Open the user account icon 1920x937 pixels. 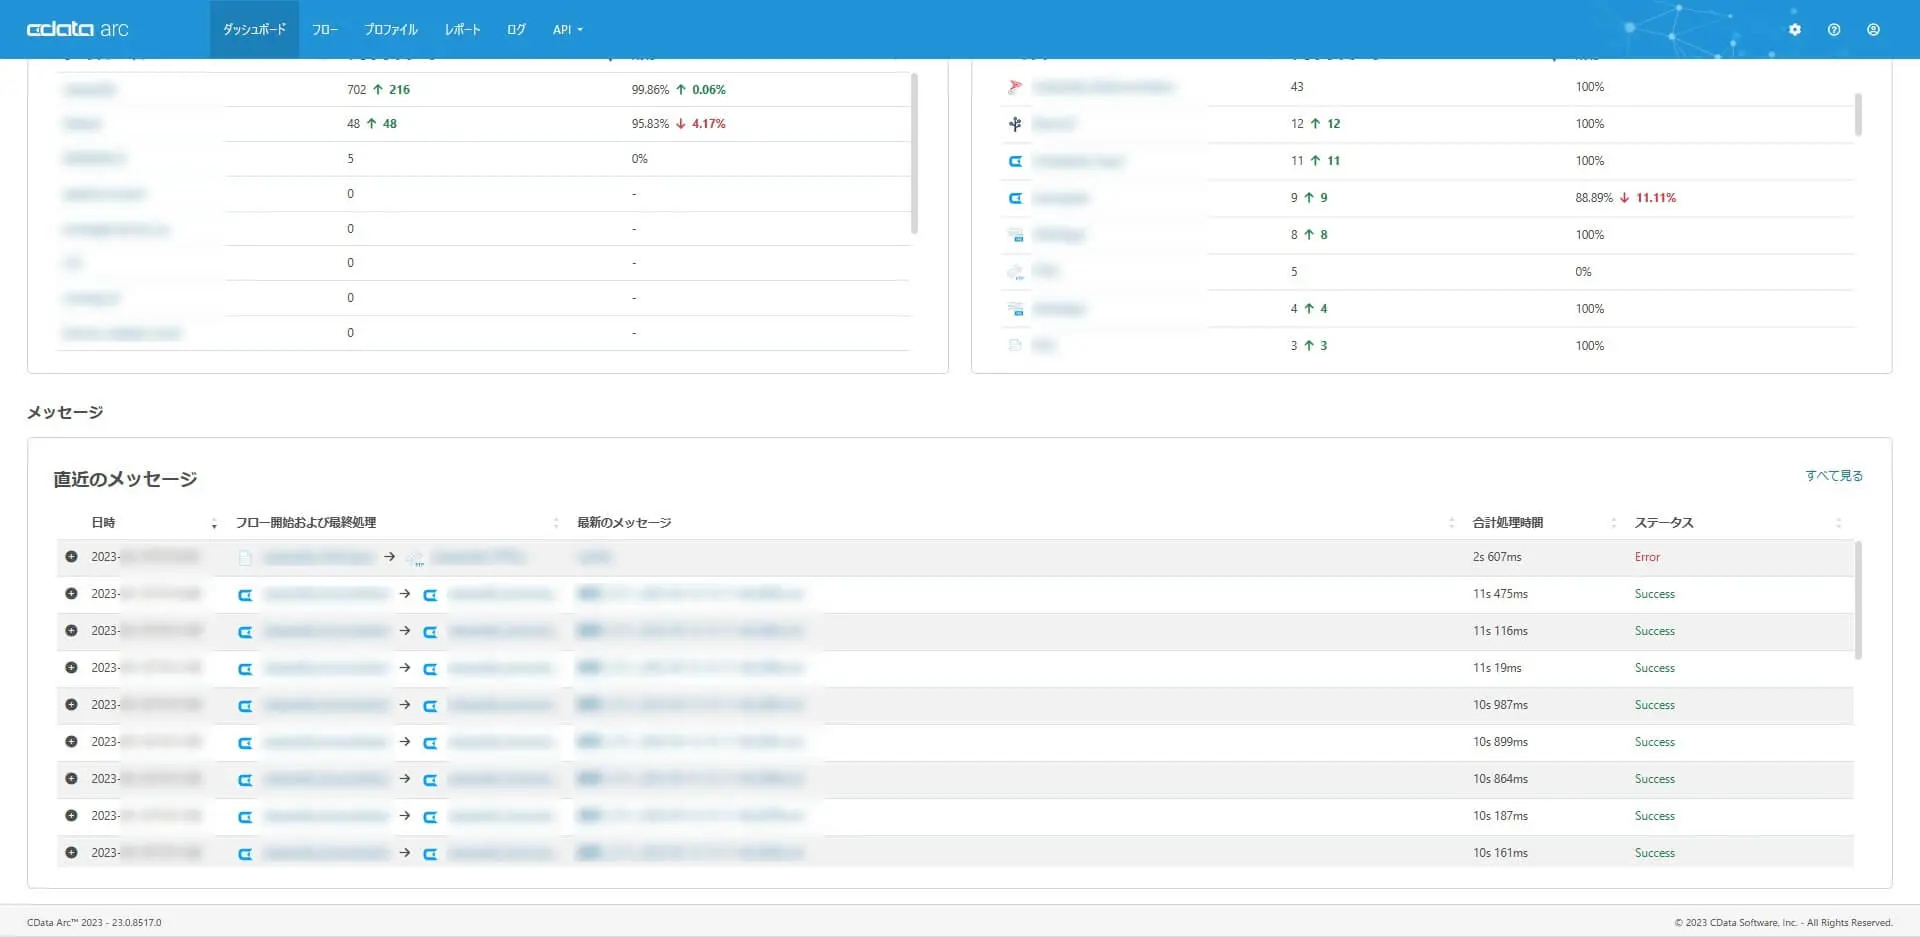[x=1873, y=30]
